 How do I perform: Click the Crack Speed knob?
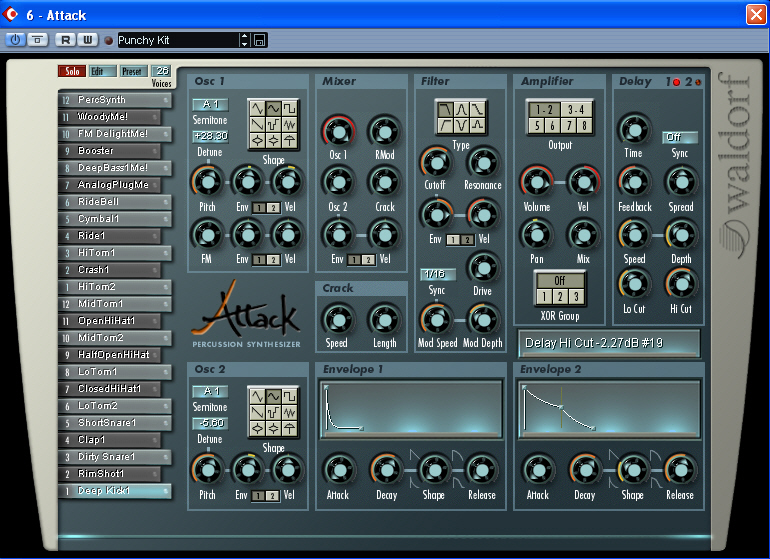pos(338,320)
